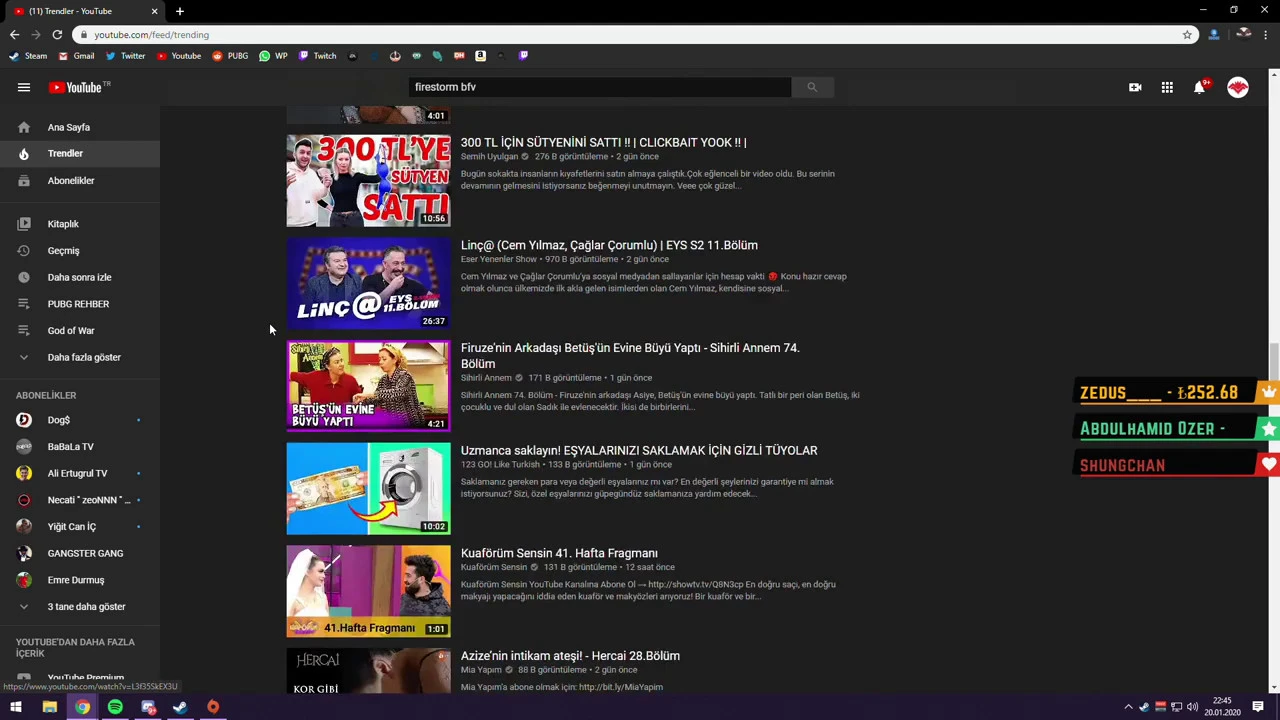This screenshot has width=1280, height=720.
Task: Bookmark this page with the star icon
Action: pos(1187,34)
